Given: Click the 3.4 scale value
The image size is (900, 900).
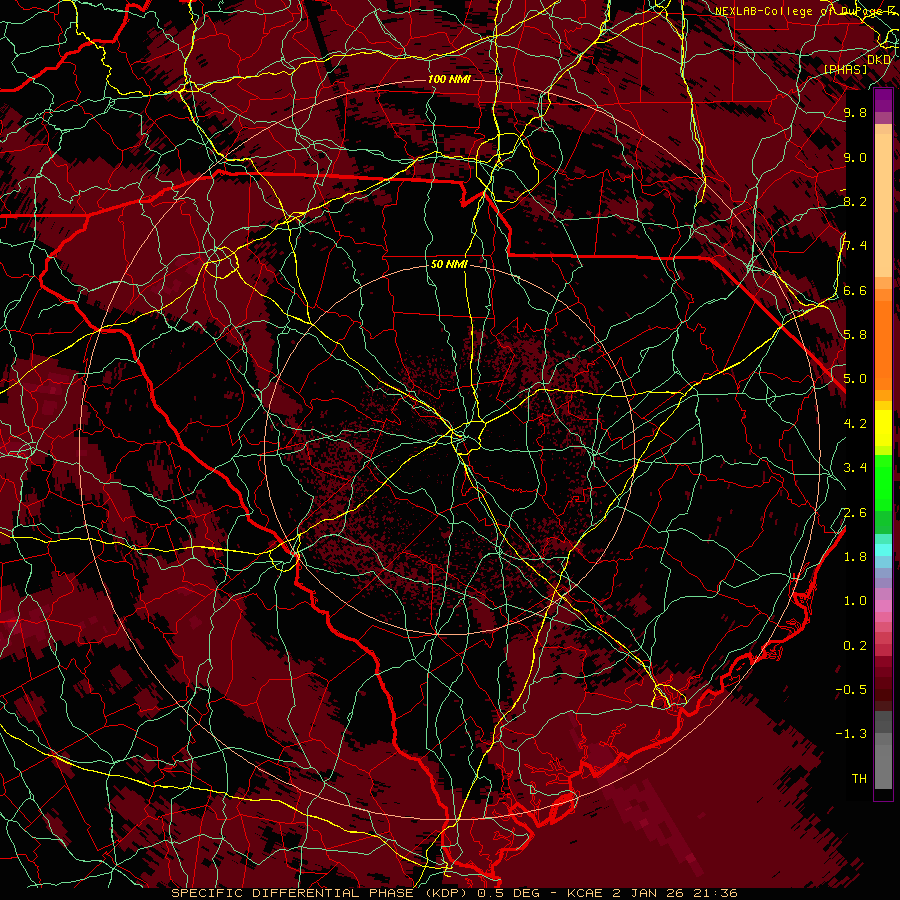Looking at the screenshot, I should point(855,468).
